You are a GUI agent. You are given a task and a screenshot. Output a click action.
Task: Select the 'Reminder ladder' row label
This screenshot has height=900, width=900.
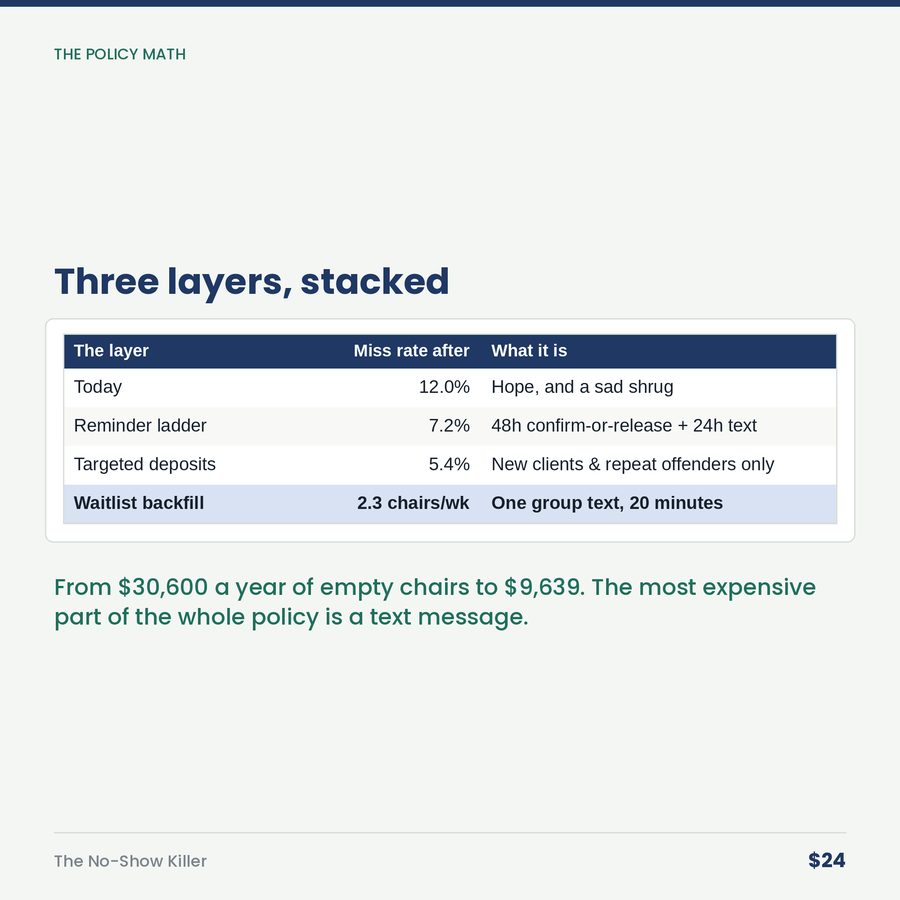(140, 426)
